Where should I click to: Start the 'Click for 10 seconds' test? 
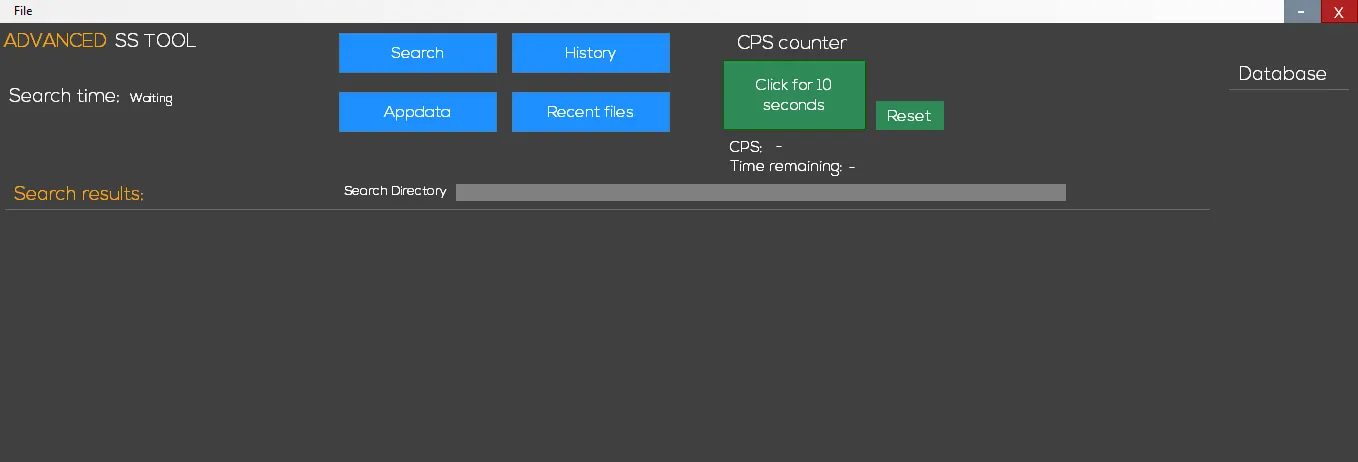pos(794,95)
